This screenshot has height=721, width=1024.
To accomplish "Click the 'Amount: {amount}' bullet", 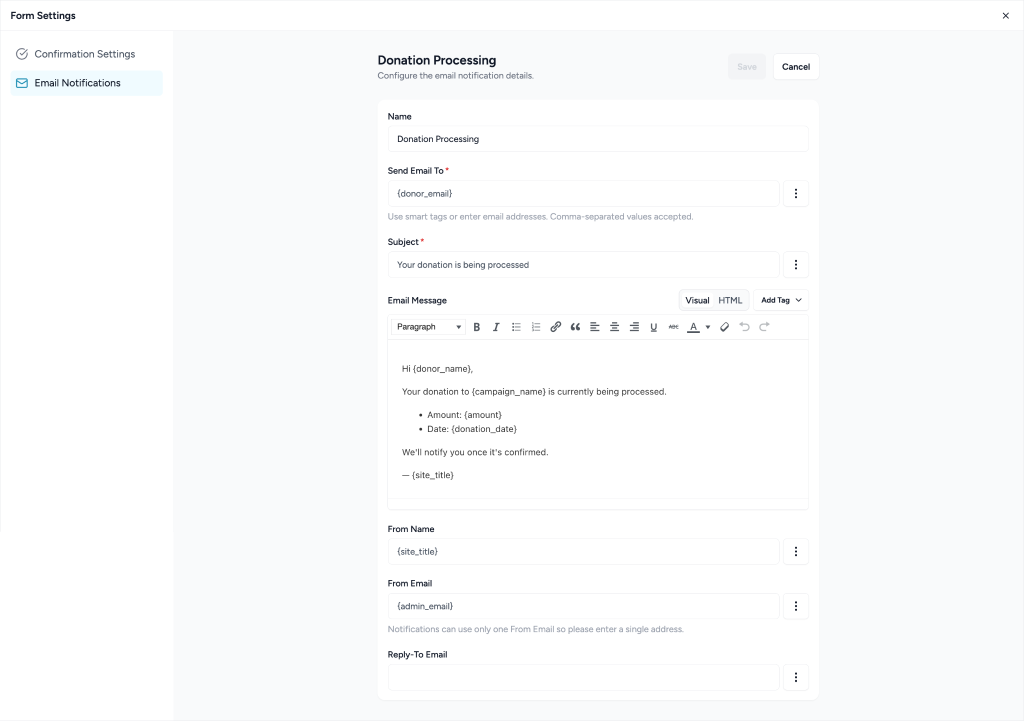I will point(464,415).
